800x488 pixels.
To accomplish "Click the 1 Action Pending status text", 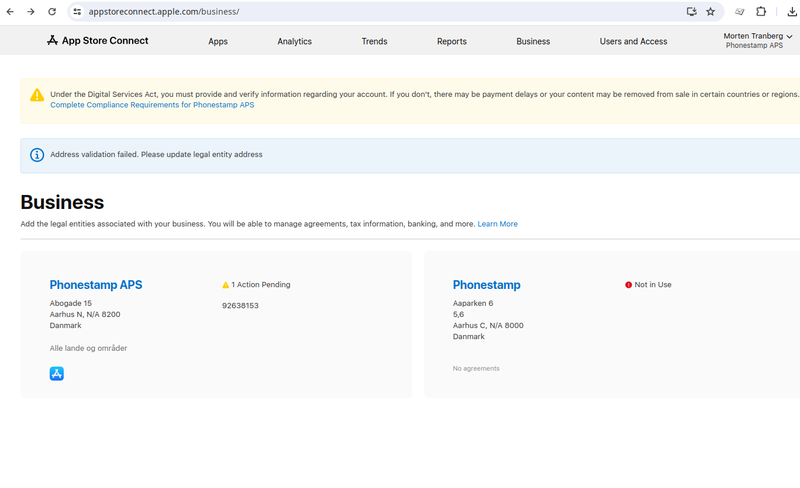I will 261,284.
